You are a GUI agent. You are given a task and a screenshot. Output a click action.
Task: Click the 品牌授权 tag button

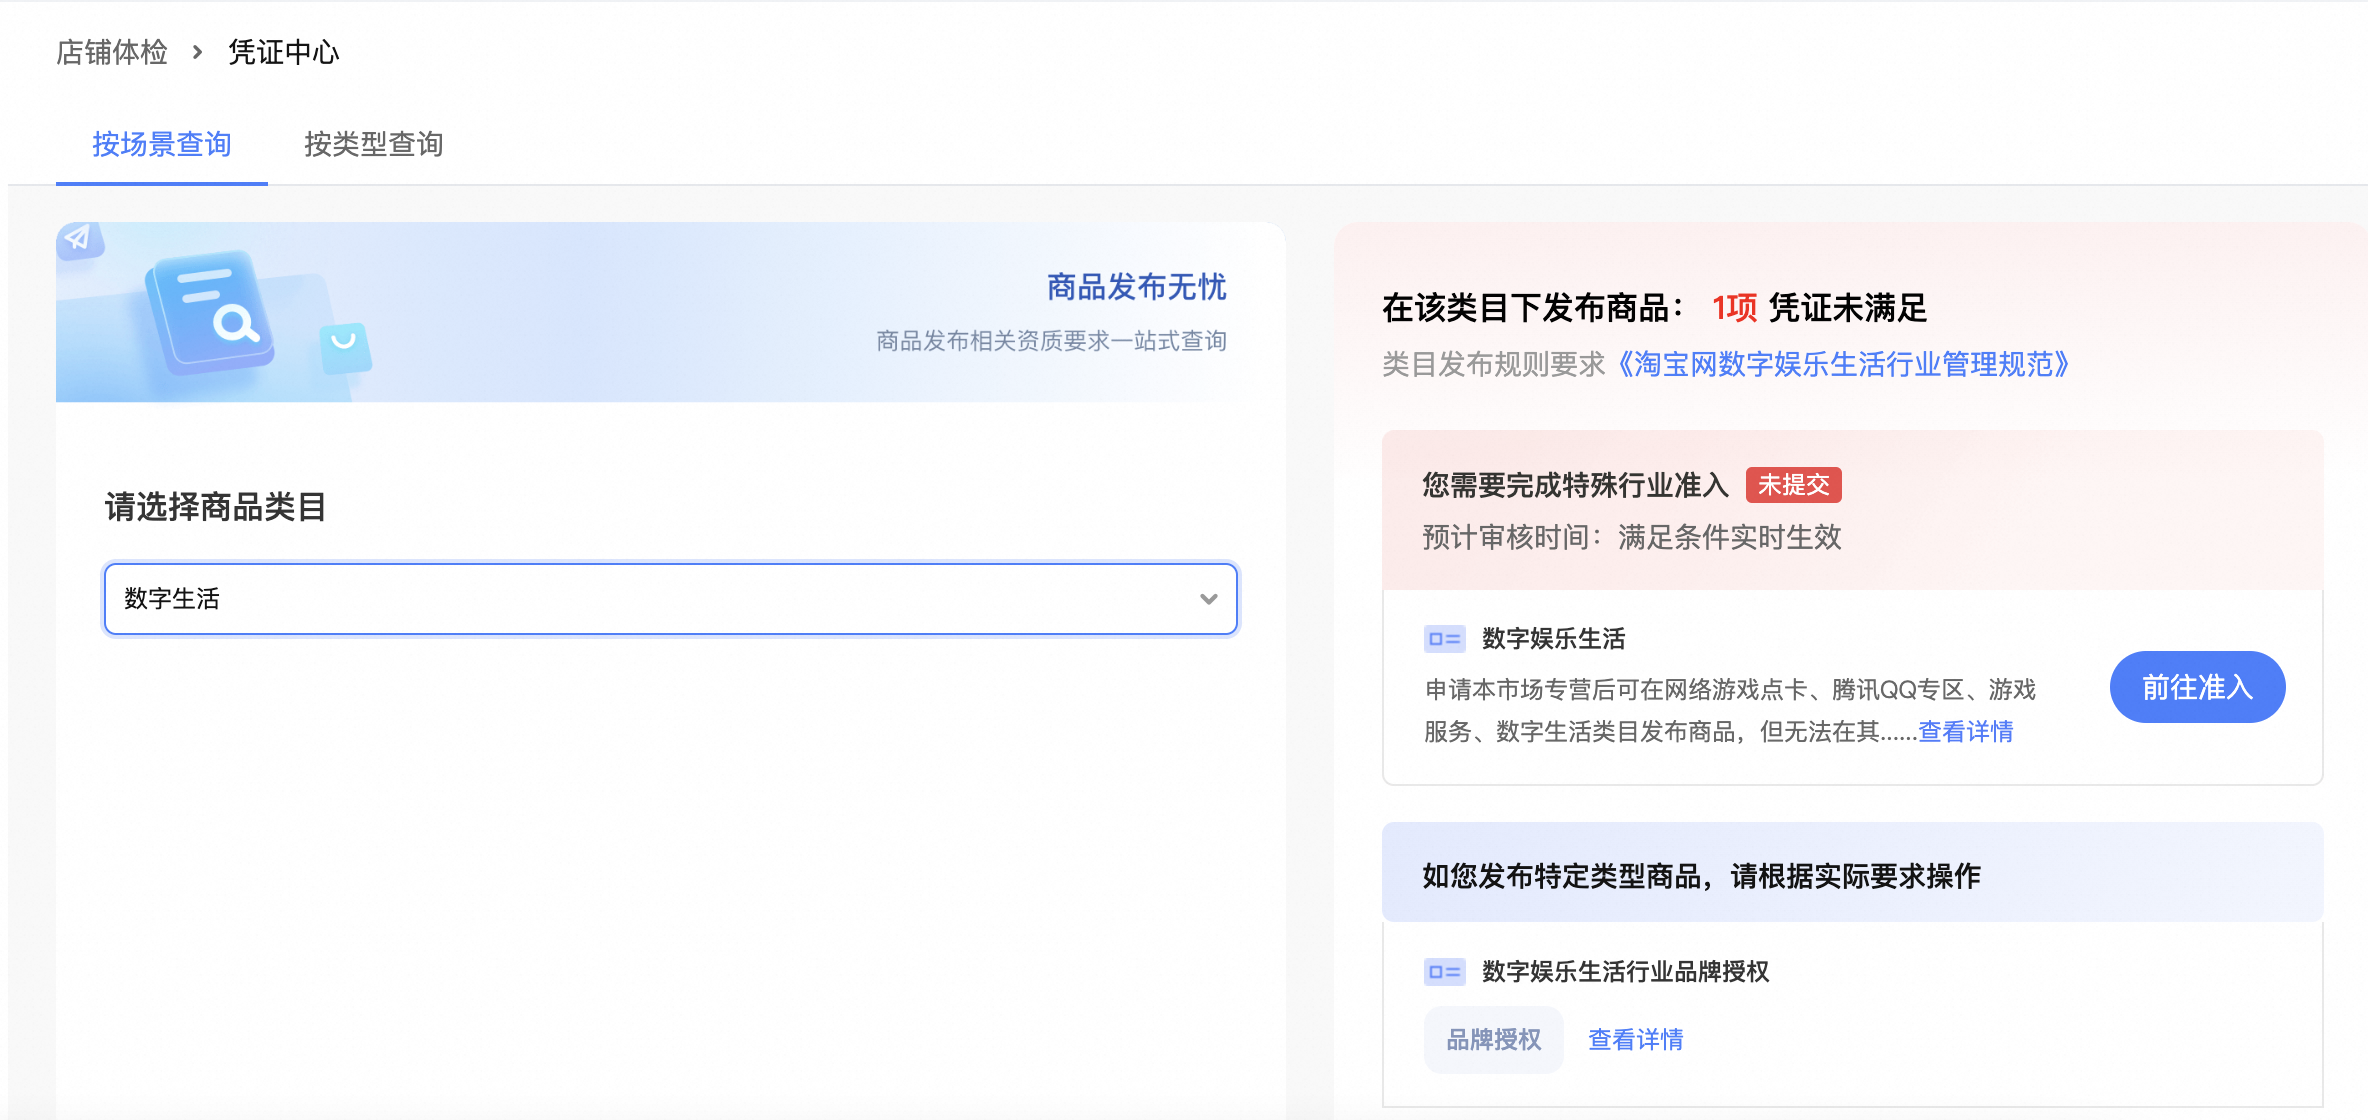(x=1494, y=1040)
